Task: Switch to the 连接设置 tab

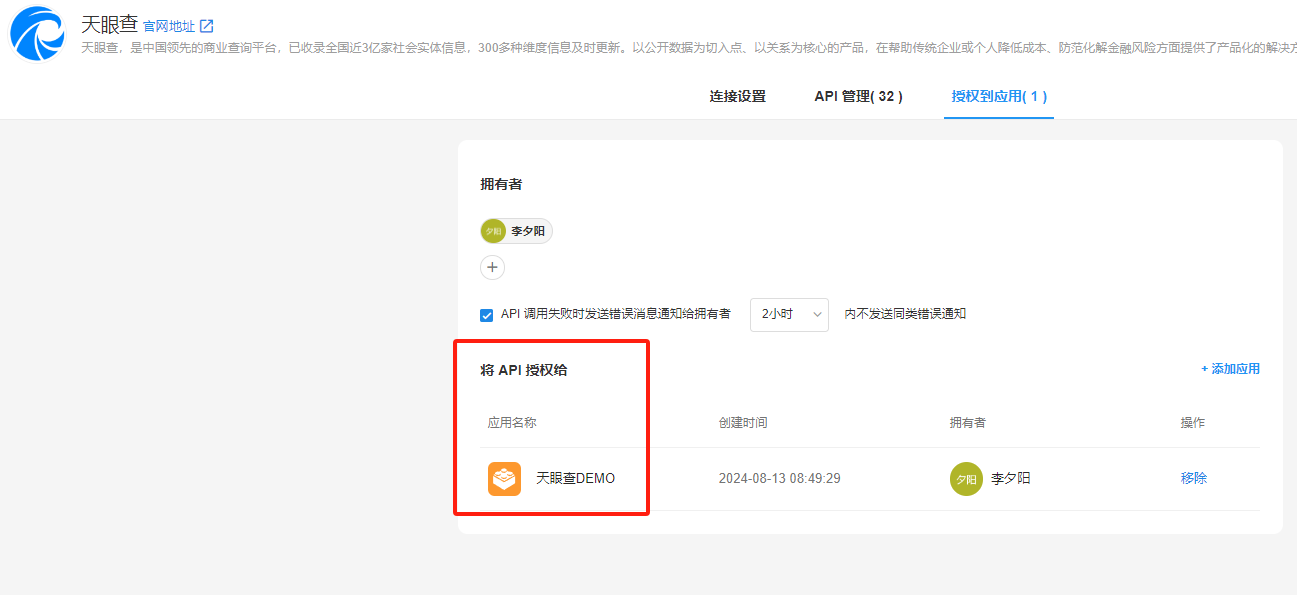Action: 737,96
